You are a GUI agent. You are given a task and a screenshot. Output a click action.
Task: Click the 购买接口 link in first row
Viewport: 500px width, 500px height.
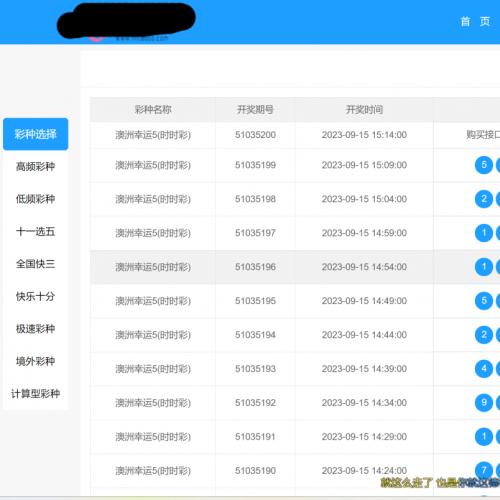click(483, 135)
